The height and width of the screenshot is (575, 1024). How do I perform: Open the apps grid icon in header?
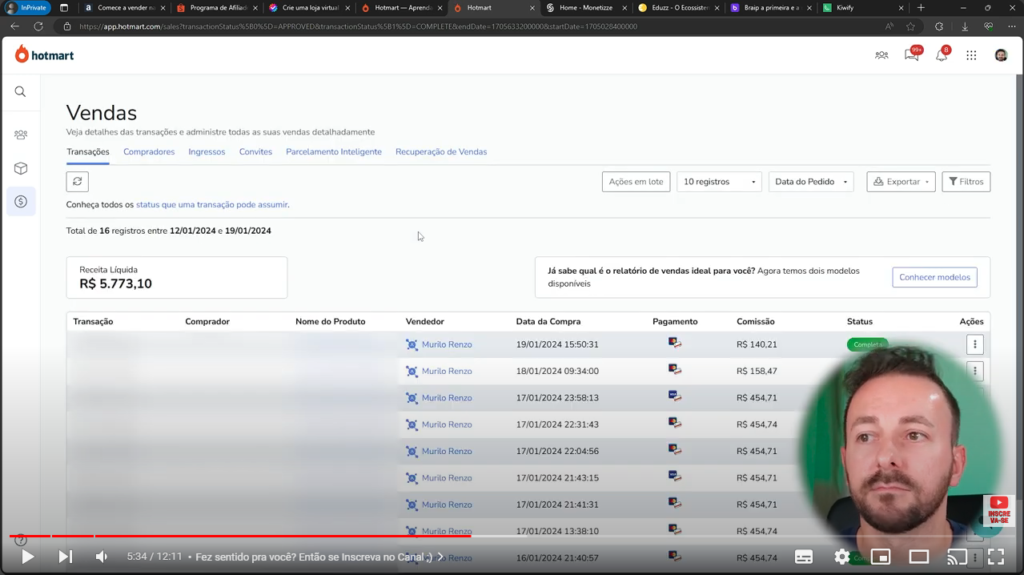[971, 55]
